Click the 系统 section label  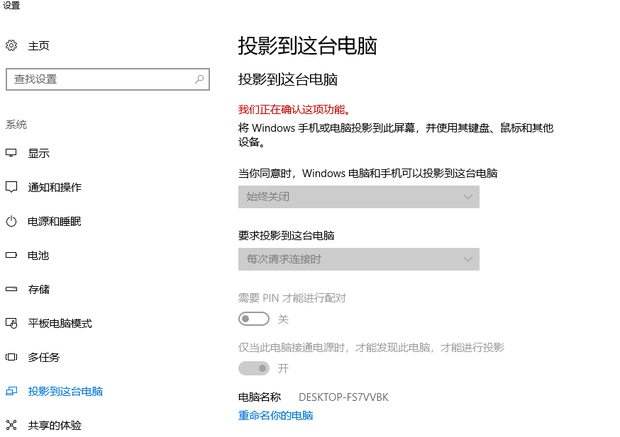tap(16, 125)
